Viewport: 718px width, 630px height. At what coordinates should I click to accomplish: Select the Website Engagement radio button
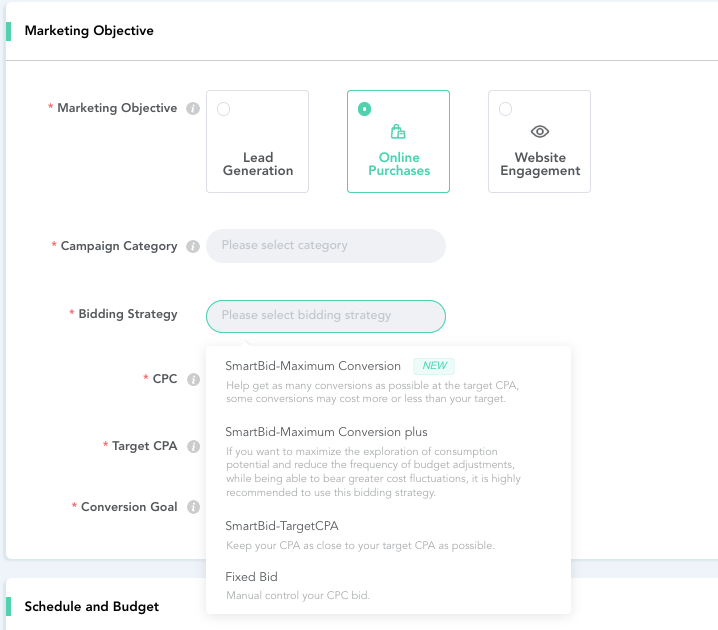coord(505,109)
